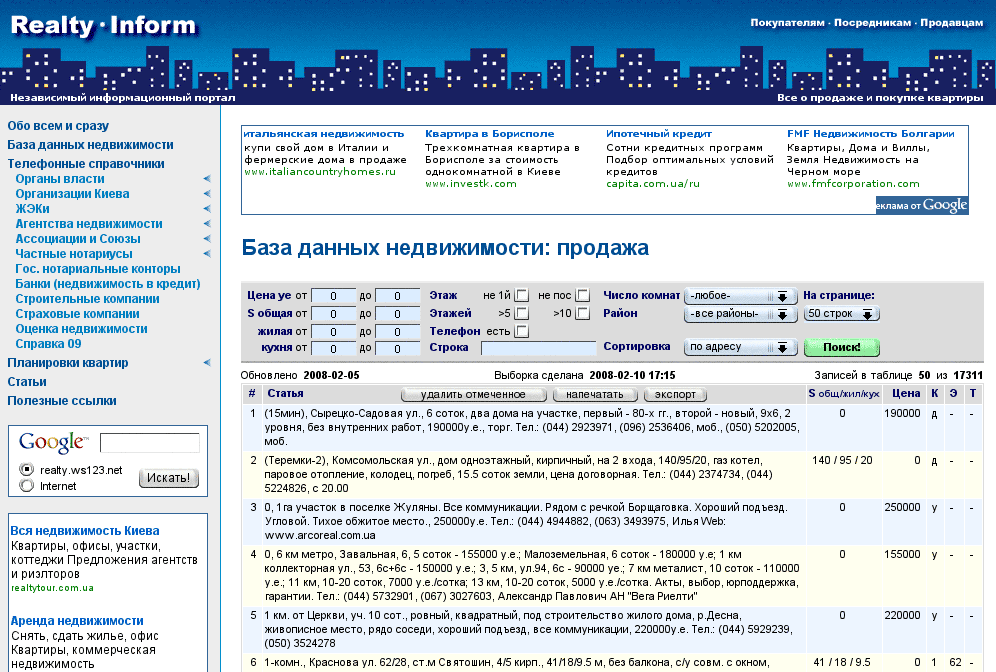Open 'Покупателям' in the top menu
Screen dimensions: 996x672
(x=788, y=22)
